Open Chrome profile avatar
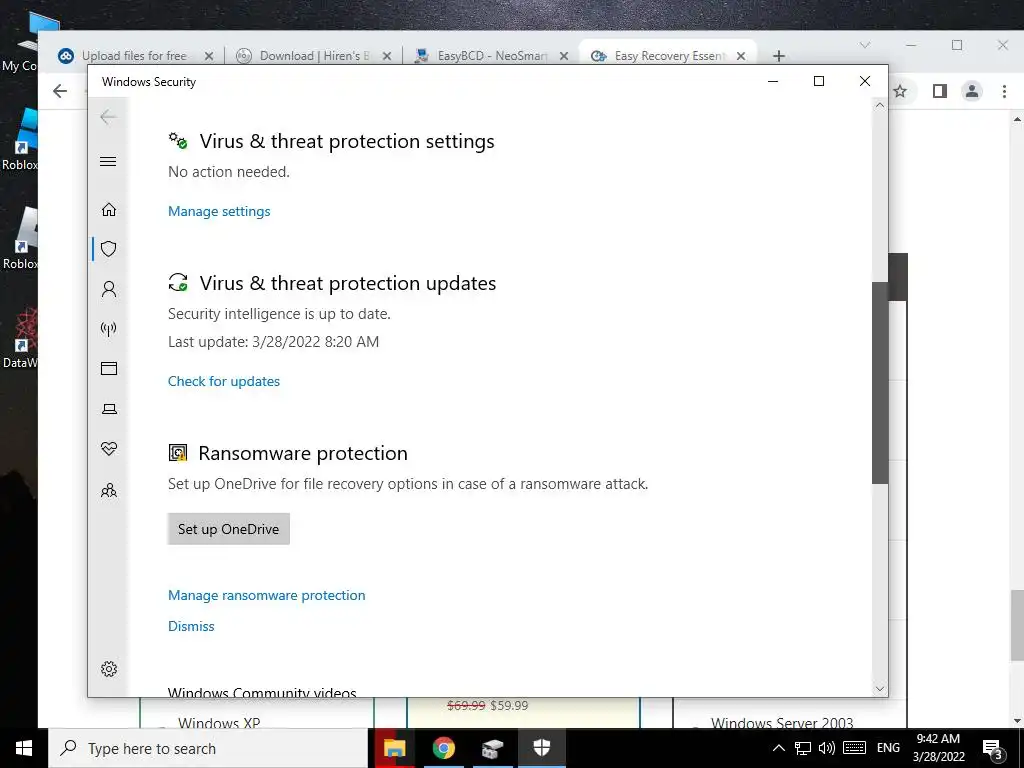The height and width of the screenshot is (768, 1024). [972, 91]
